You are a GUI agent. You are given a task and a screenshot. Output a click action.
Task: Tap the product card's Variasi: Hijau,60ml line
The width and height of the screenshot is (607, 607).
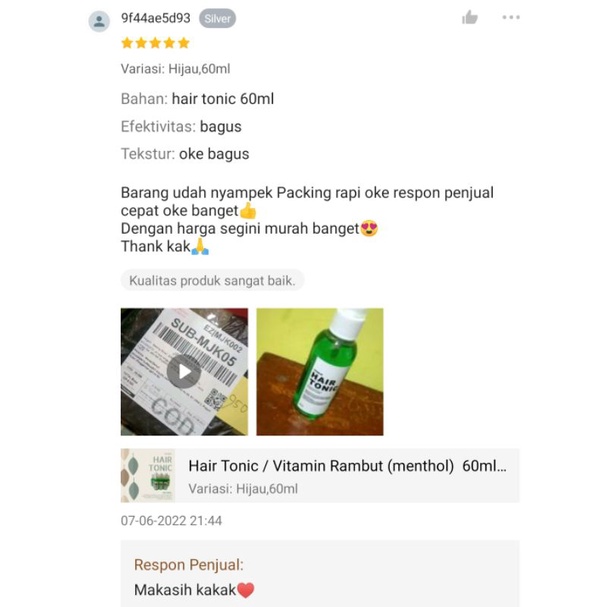tap(243, 489)
